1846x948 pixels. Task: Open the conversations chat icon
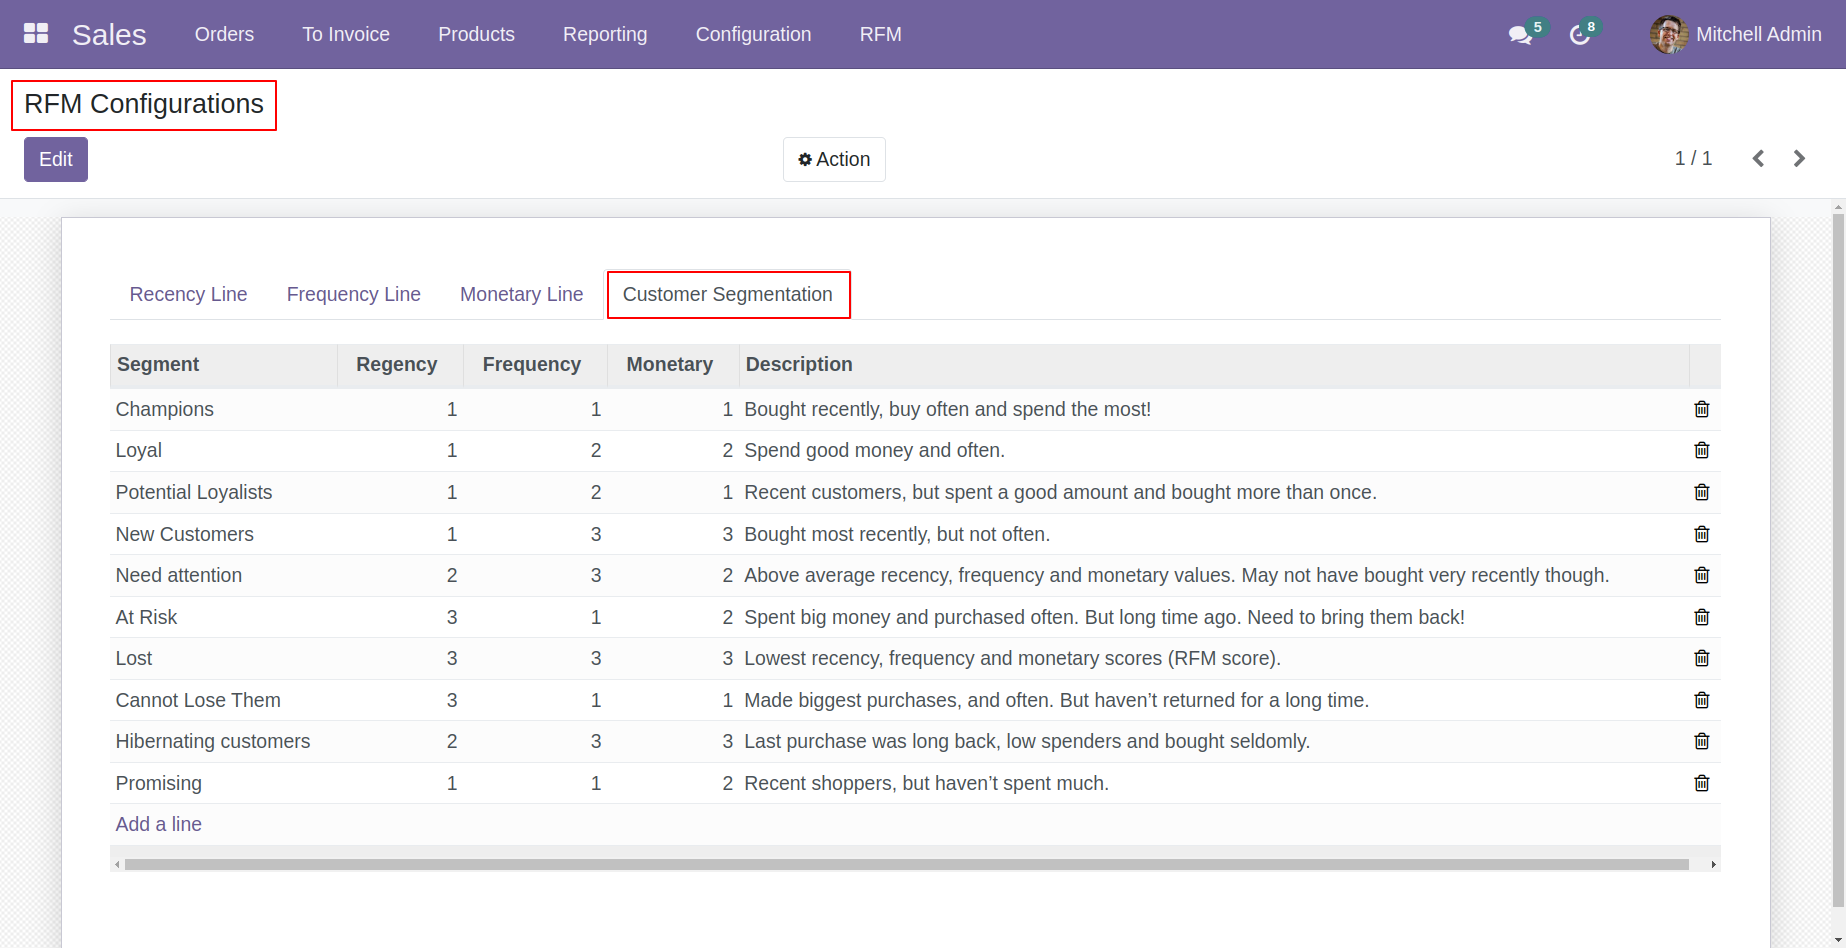(x=1520, y=35)
